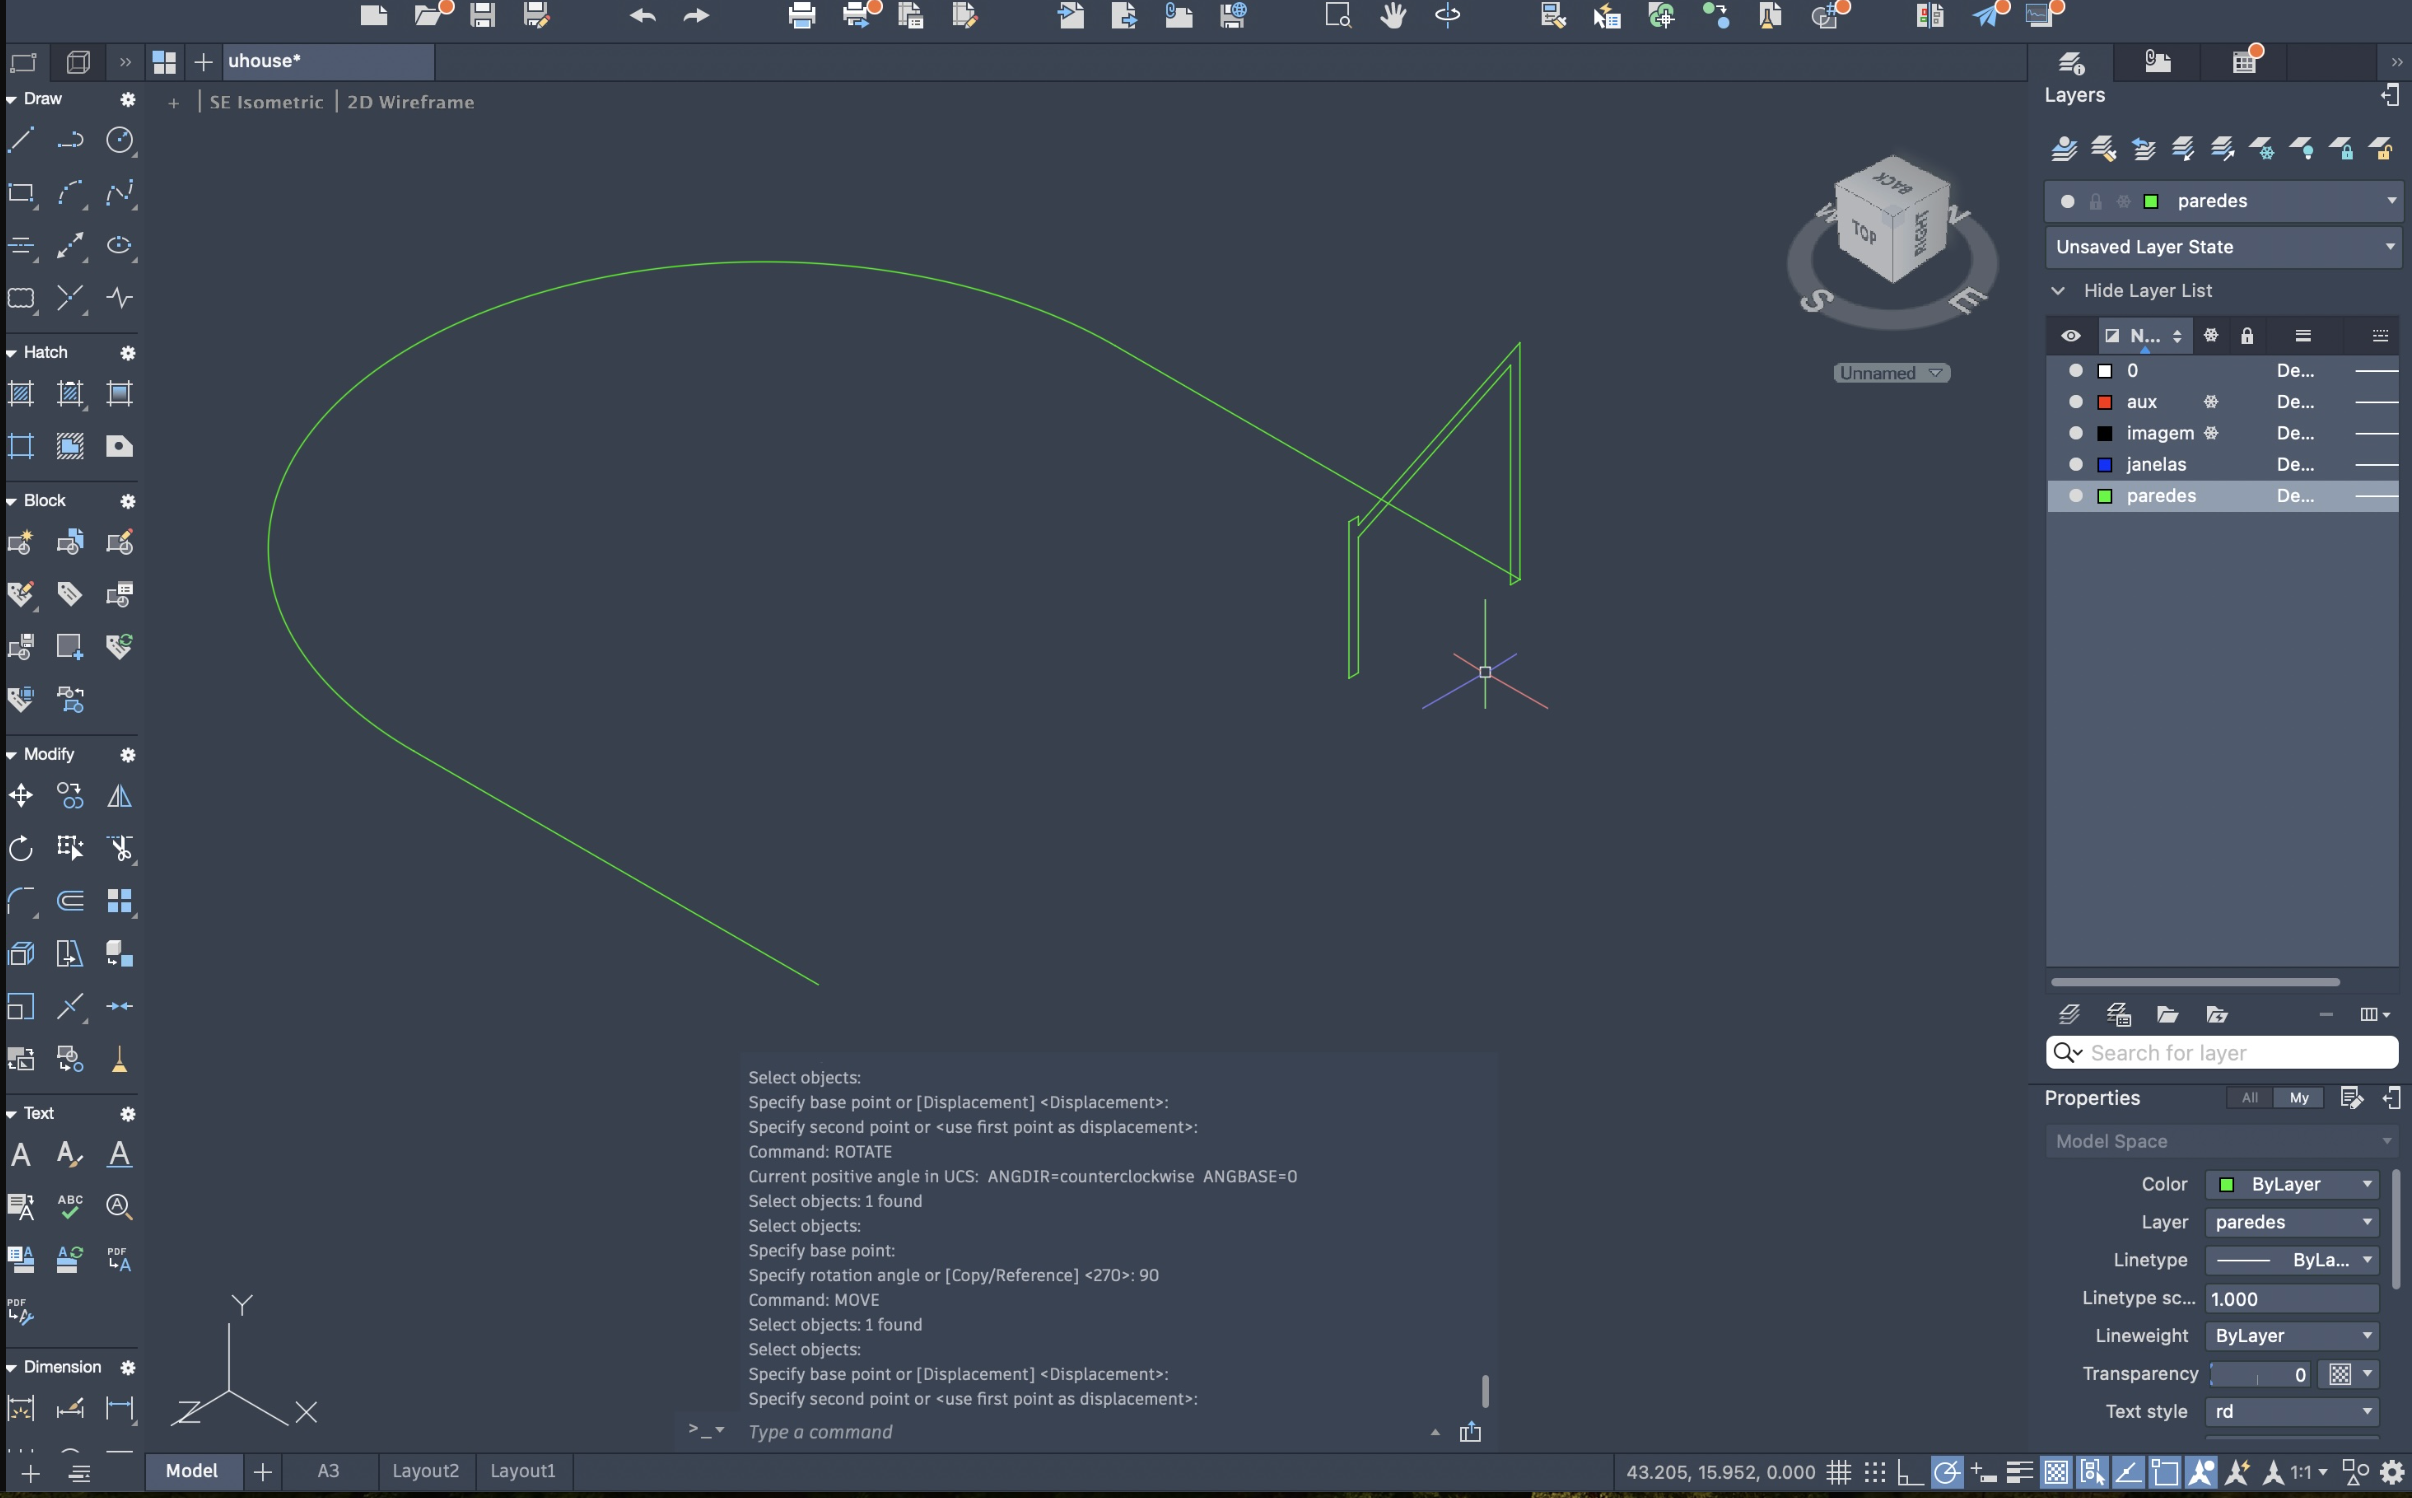
Task: Select the Line tool in Draw panel
Action: tap(21, 140)
